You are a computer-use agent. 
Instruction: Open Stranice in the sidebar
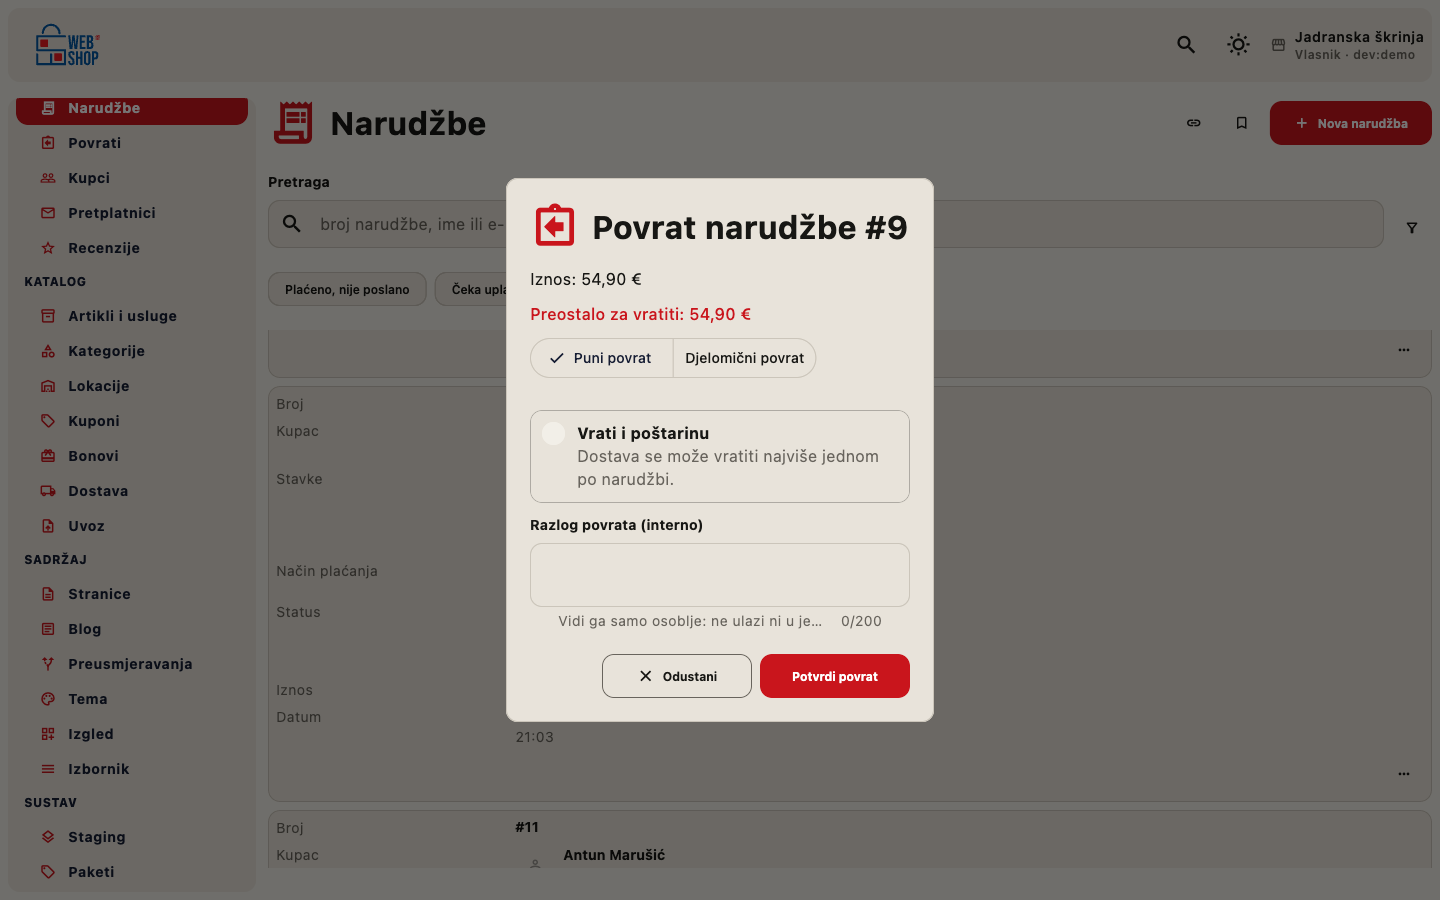132,594
